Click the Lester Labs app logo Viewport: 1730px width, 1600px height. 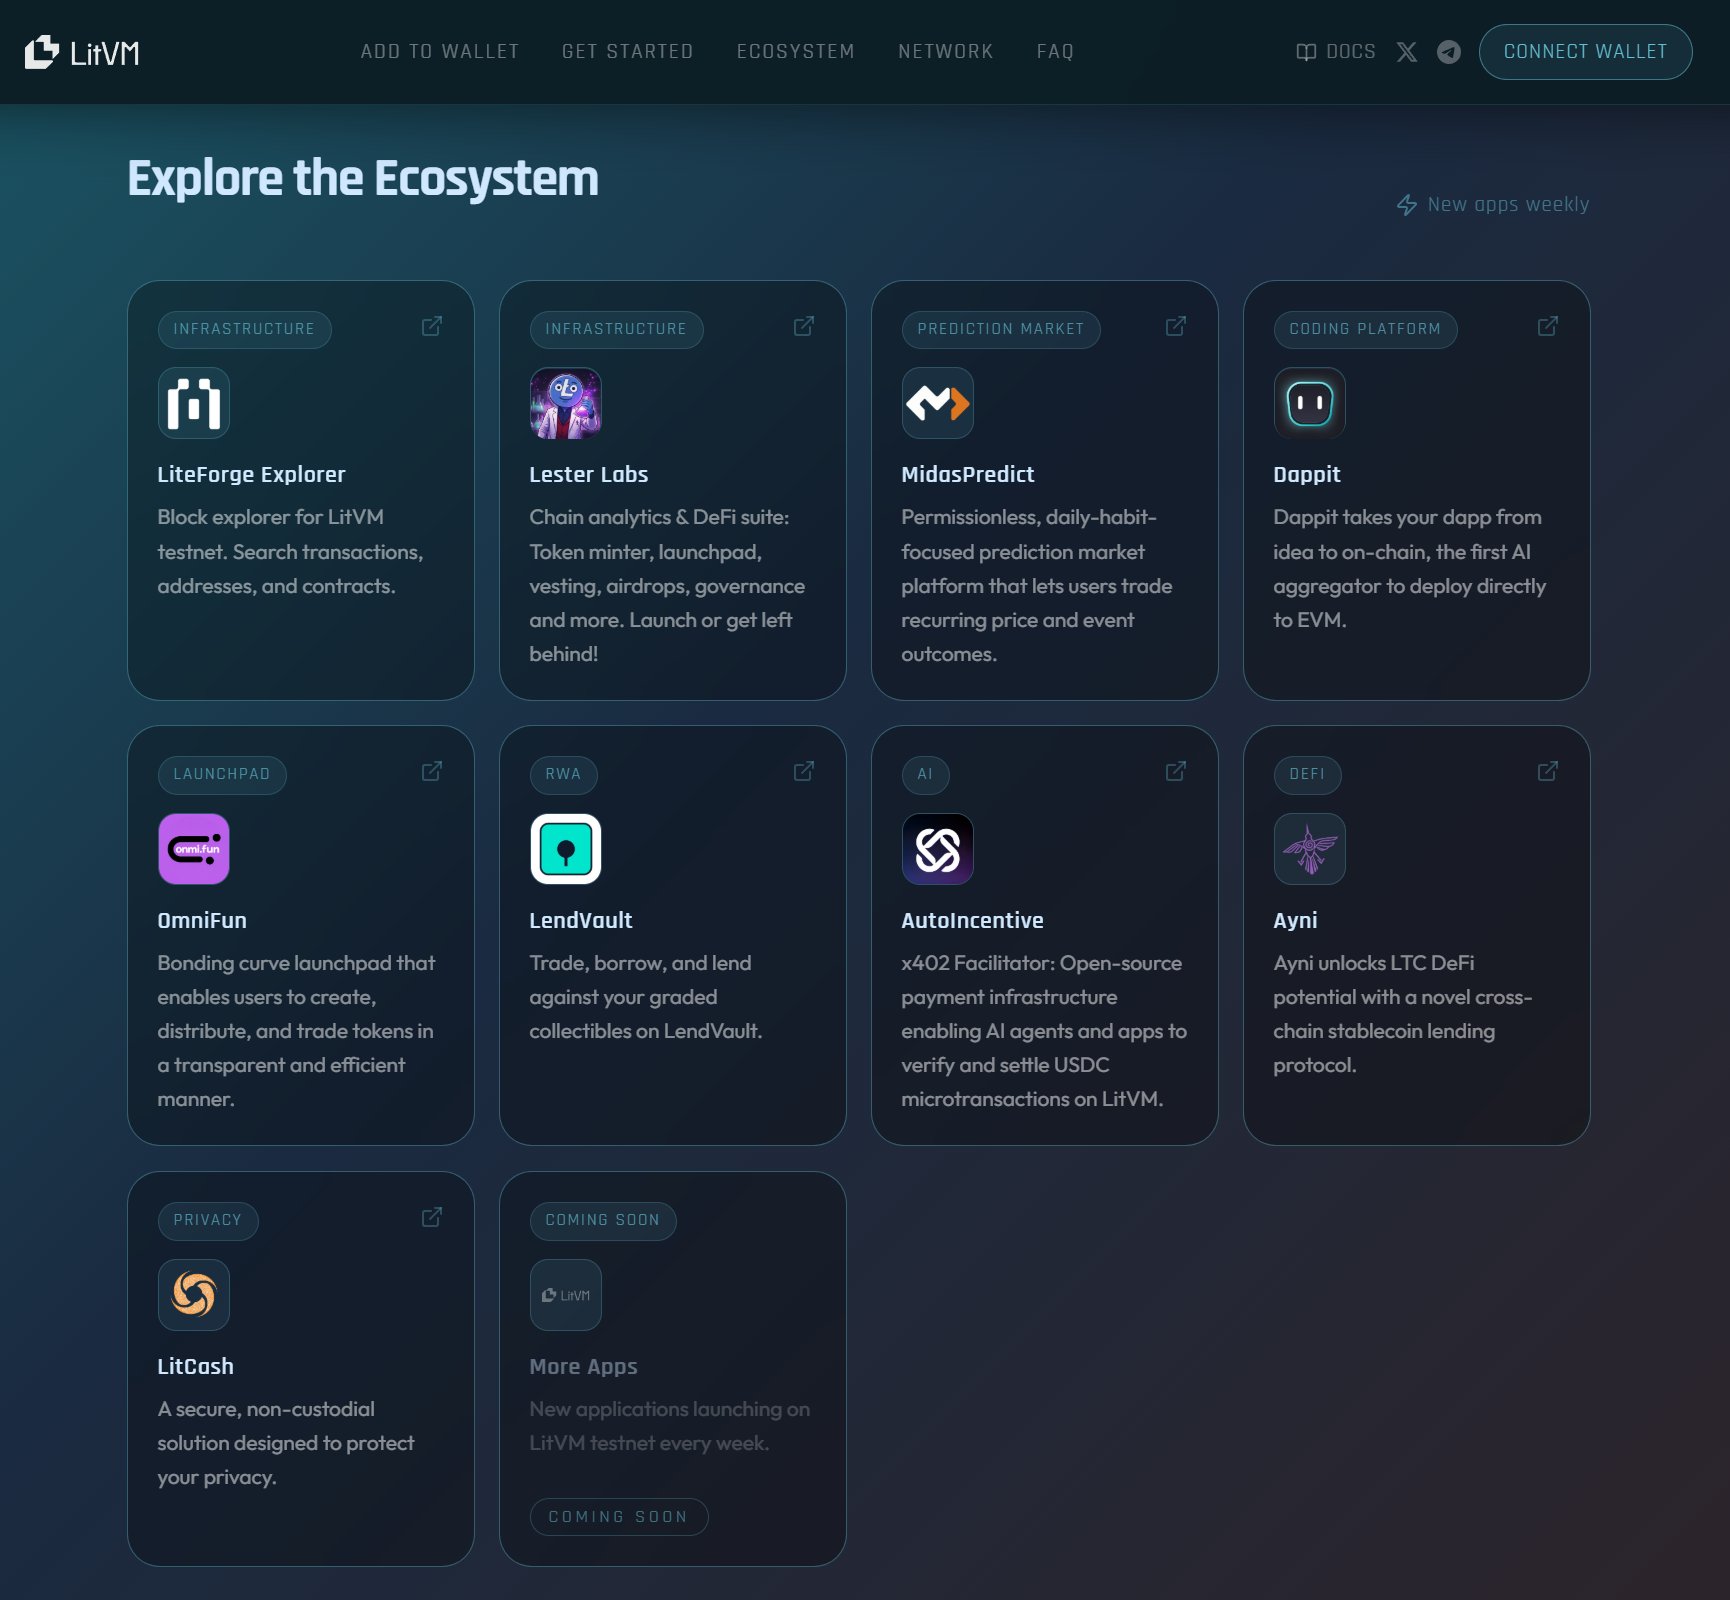[x=566, y=403]
